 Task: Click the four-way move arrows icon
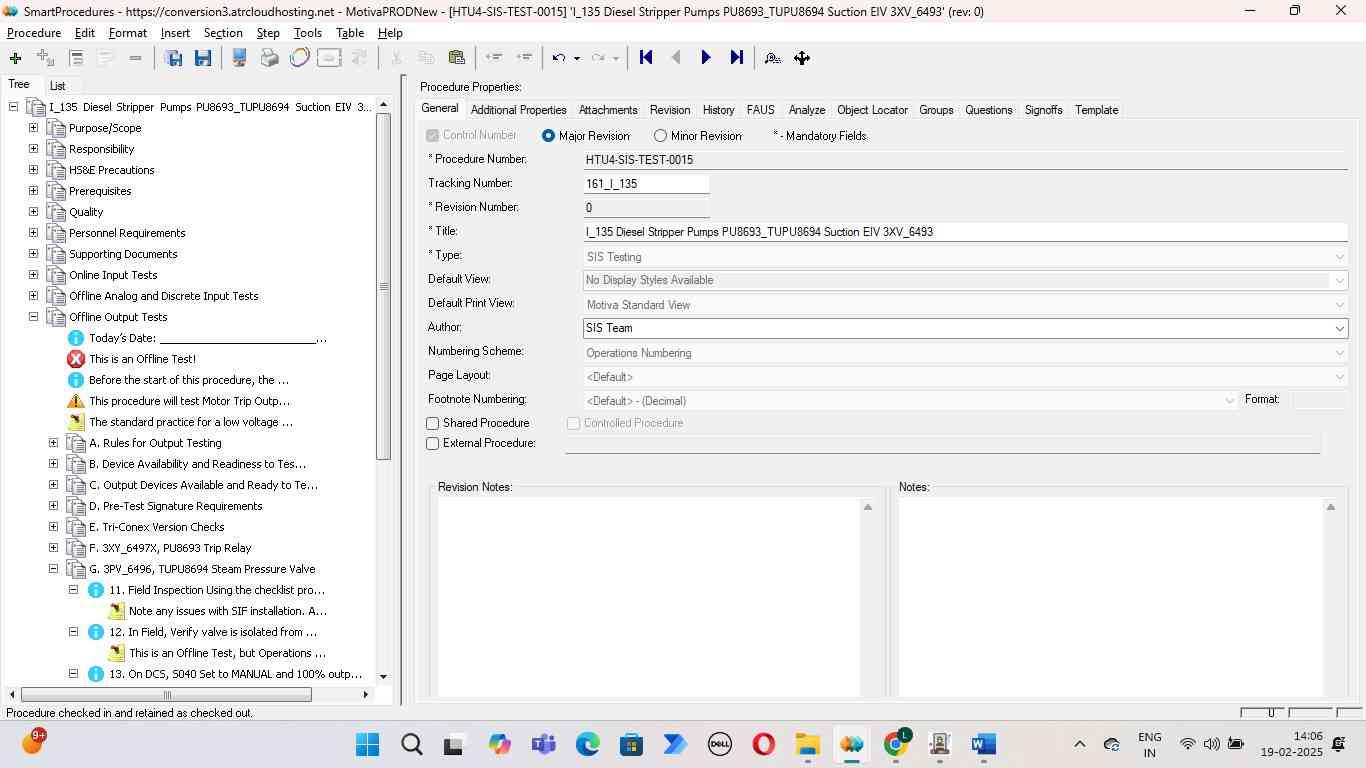(x=802, y=58)
